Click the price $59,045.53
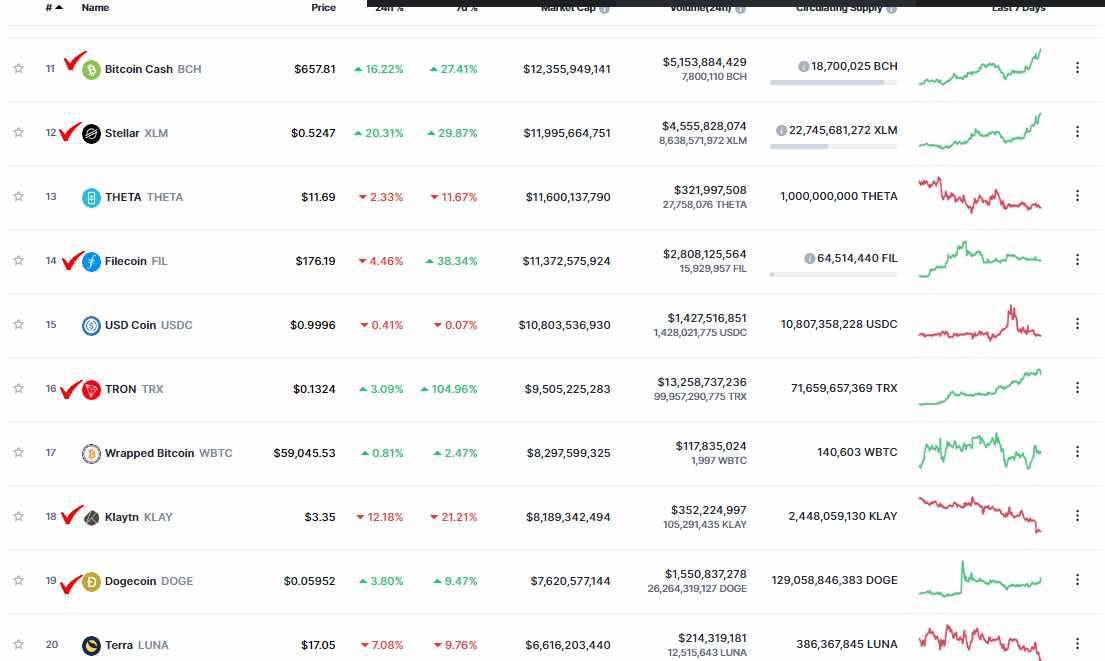 [x=304, y=453]
